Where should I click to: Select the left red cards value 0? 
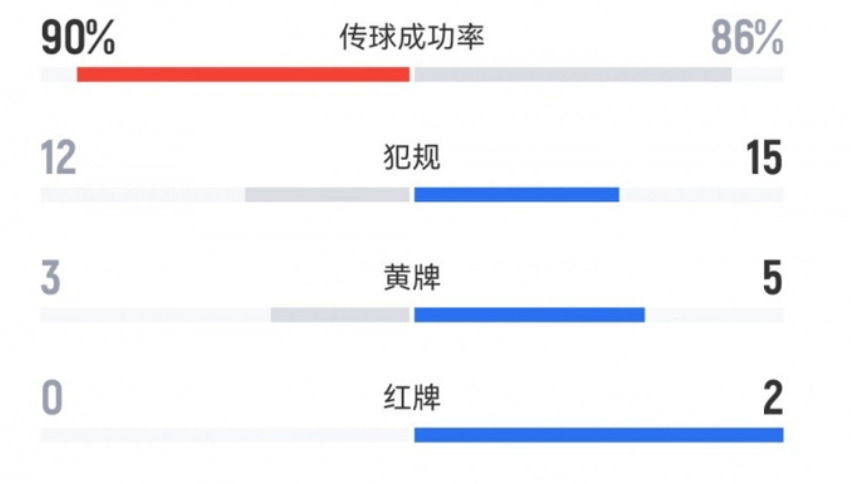52,399
